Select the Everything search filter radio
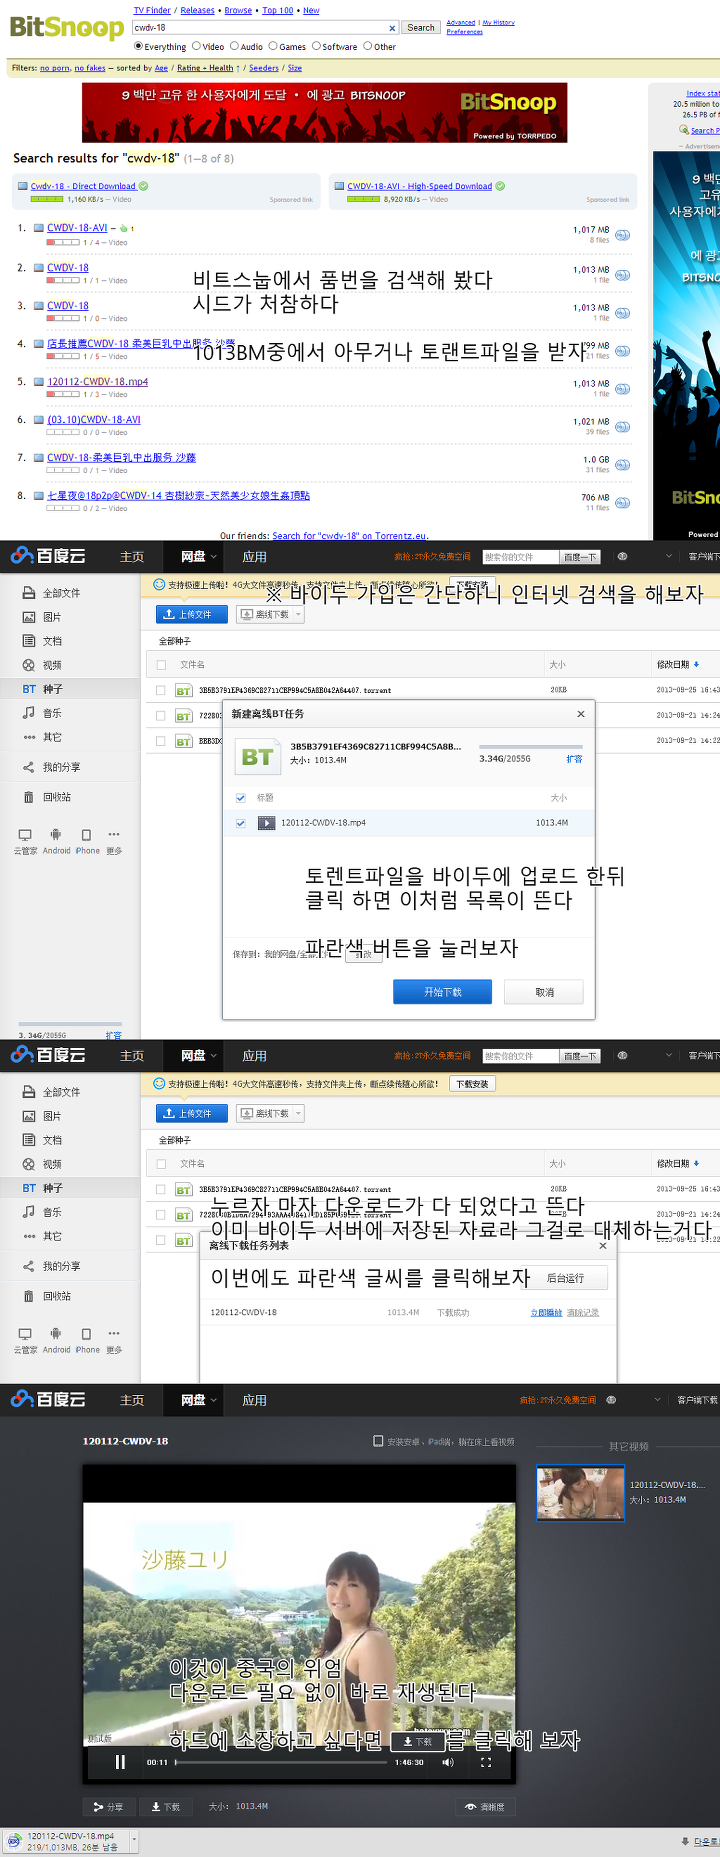 (139, 46)
